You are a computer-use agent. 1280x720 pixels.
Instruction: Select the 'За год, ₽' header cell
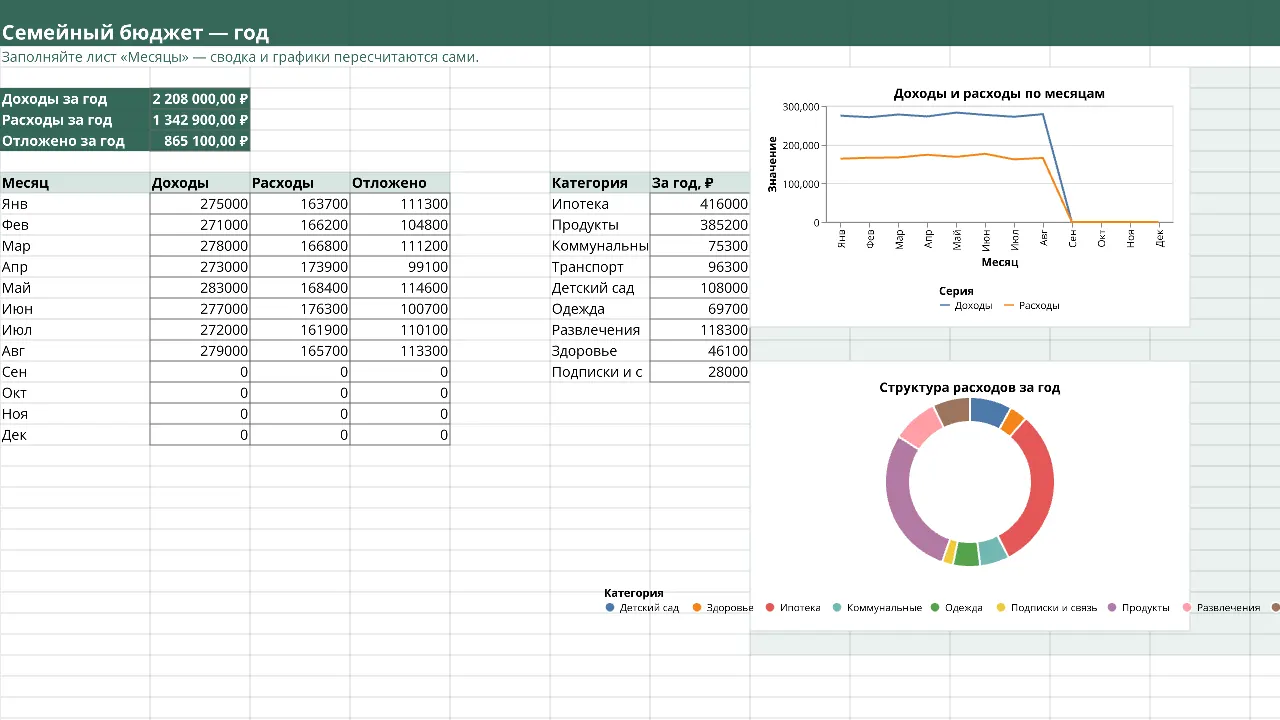coord(700,183)
